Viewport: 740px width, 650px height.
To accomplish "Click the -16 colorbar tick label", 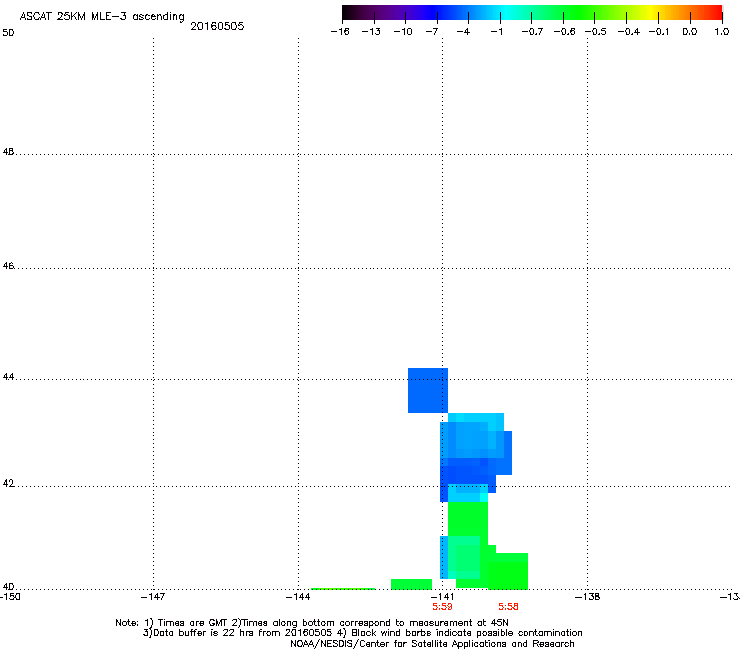I will [x=340, y=32].
